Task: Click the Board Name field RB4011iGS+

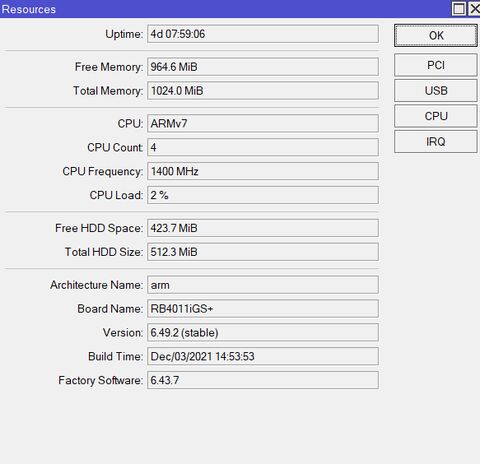Action: click(x=263, y=309)
